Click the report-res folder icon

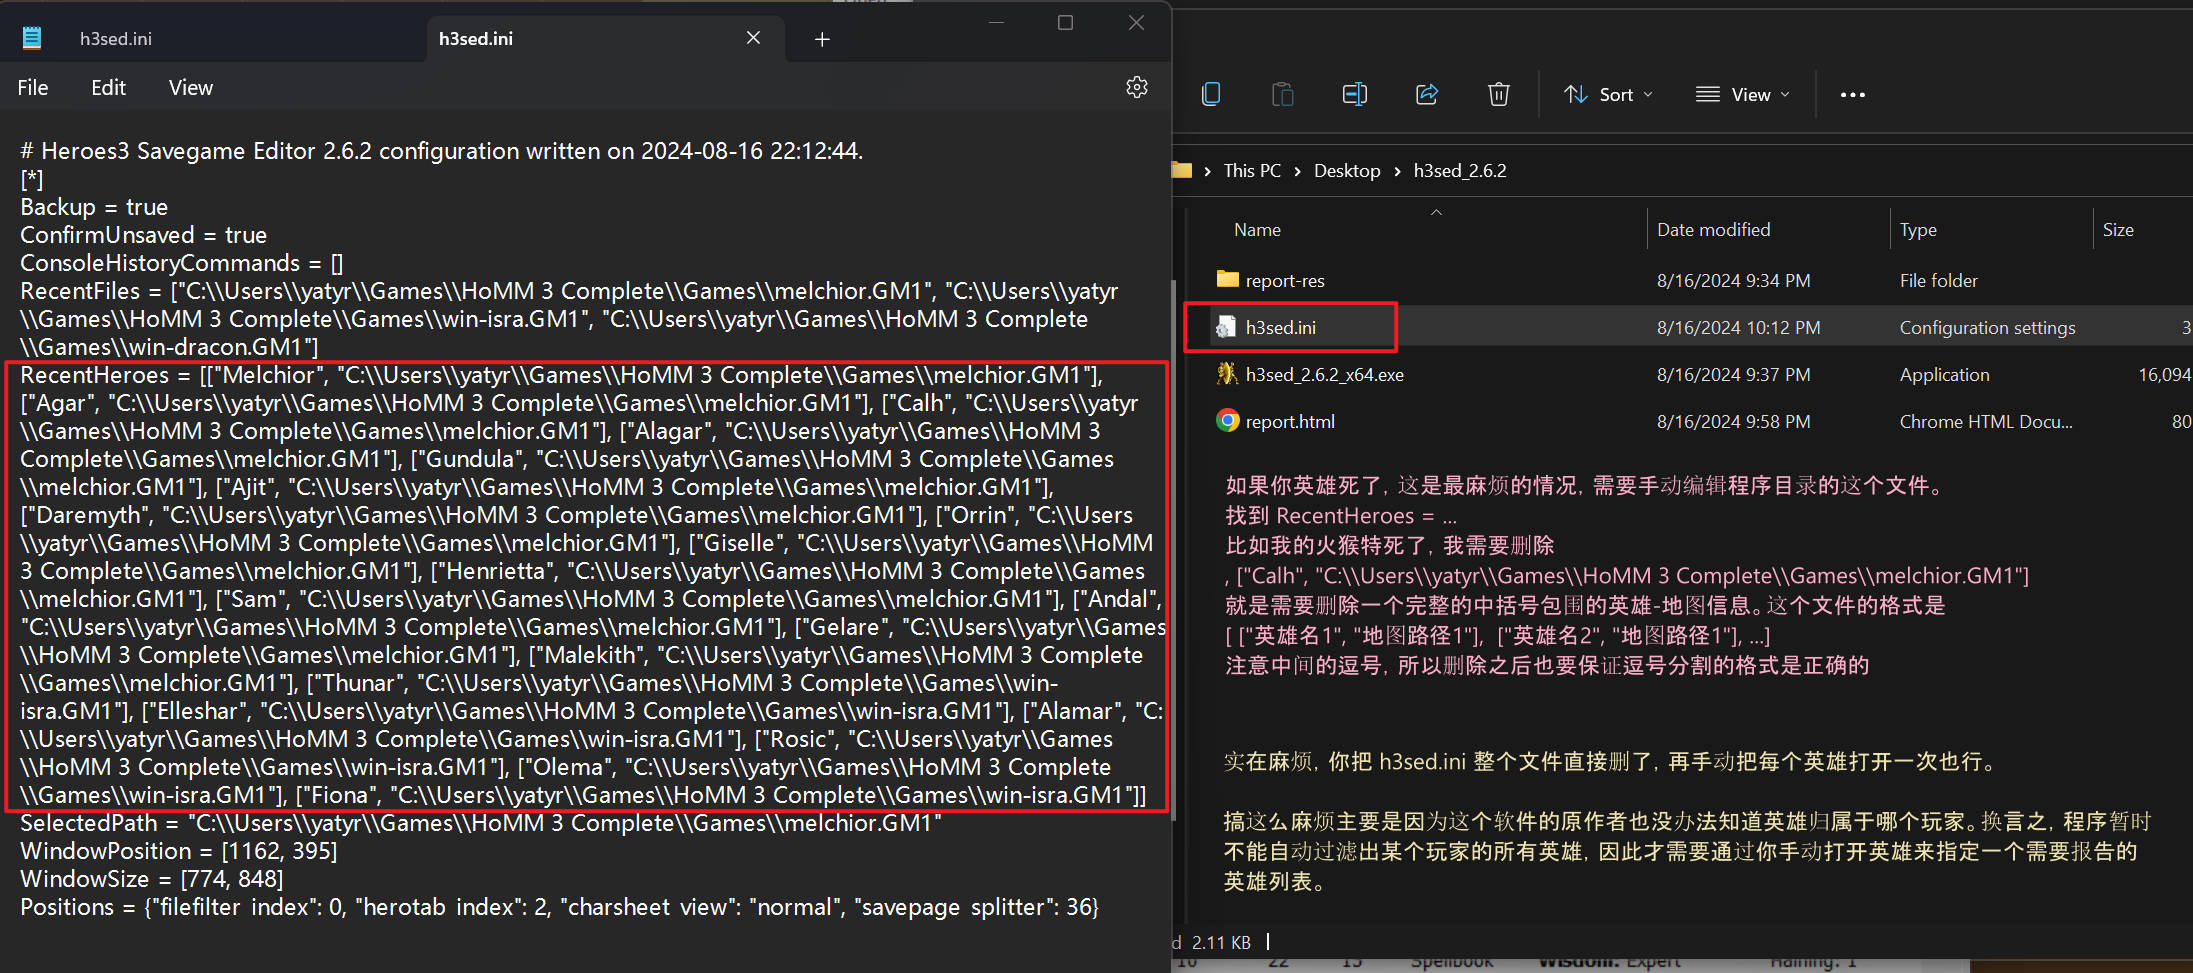(1227, 280)
